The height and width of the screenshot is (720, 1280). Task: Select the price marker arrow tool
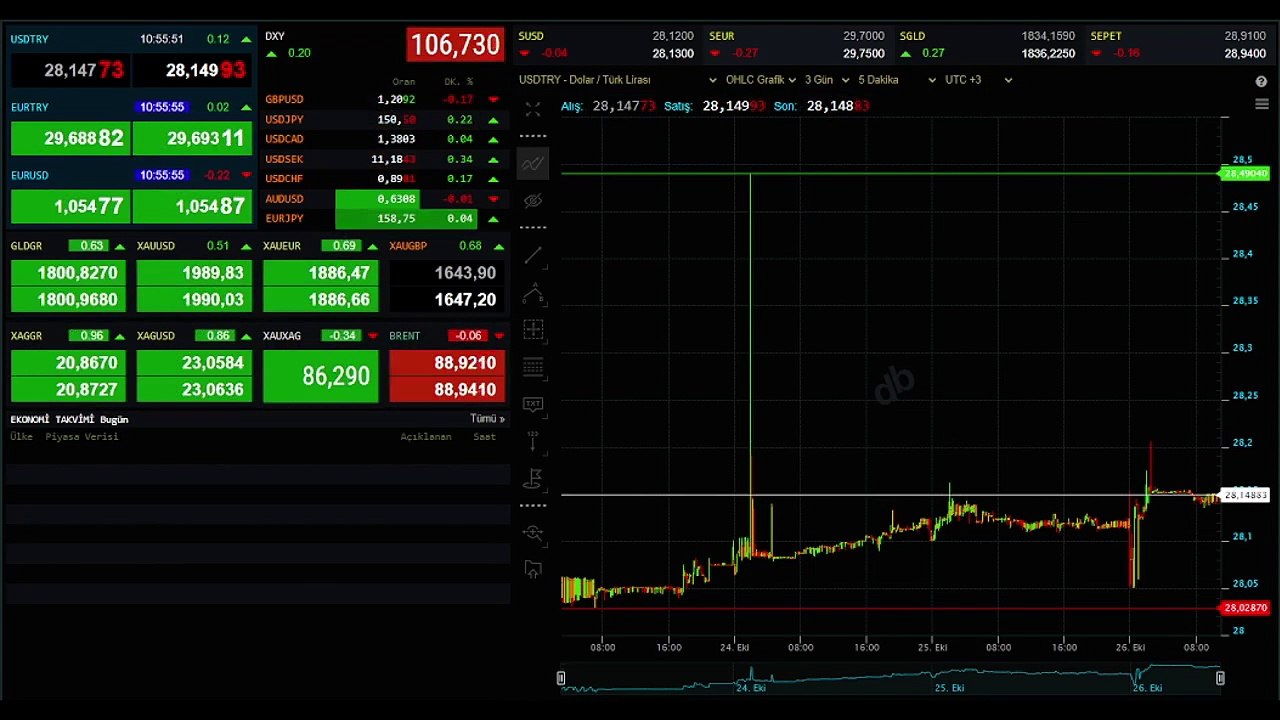click(533, 441)
